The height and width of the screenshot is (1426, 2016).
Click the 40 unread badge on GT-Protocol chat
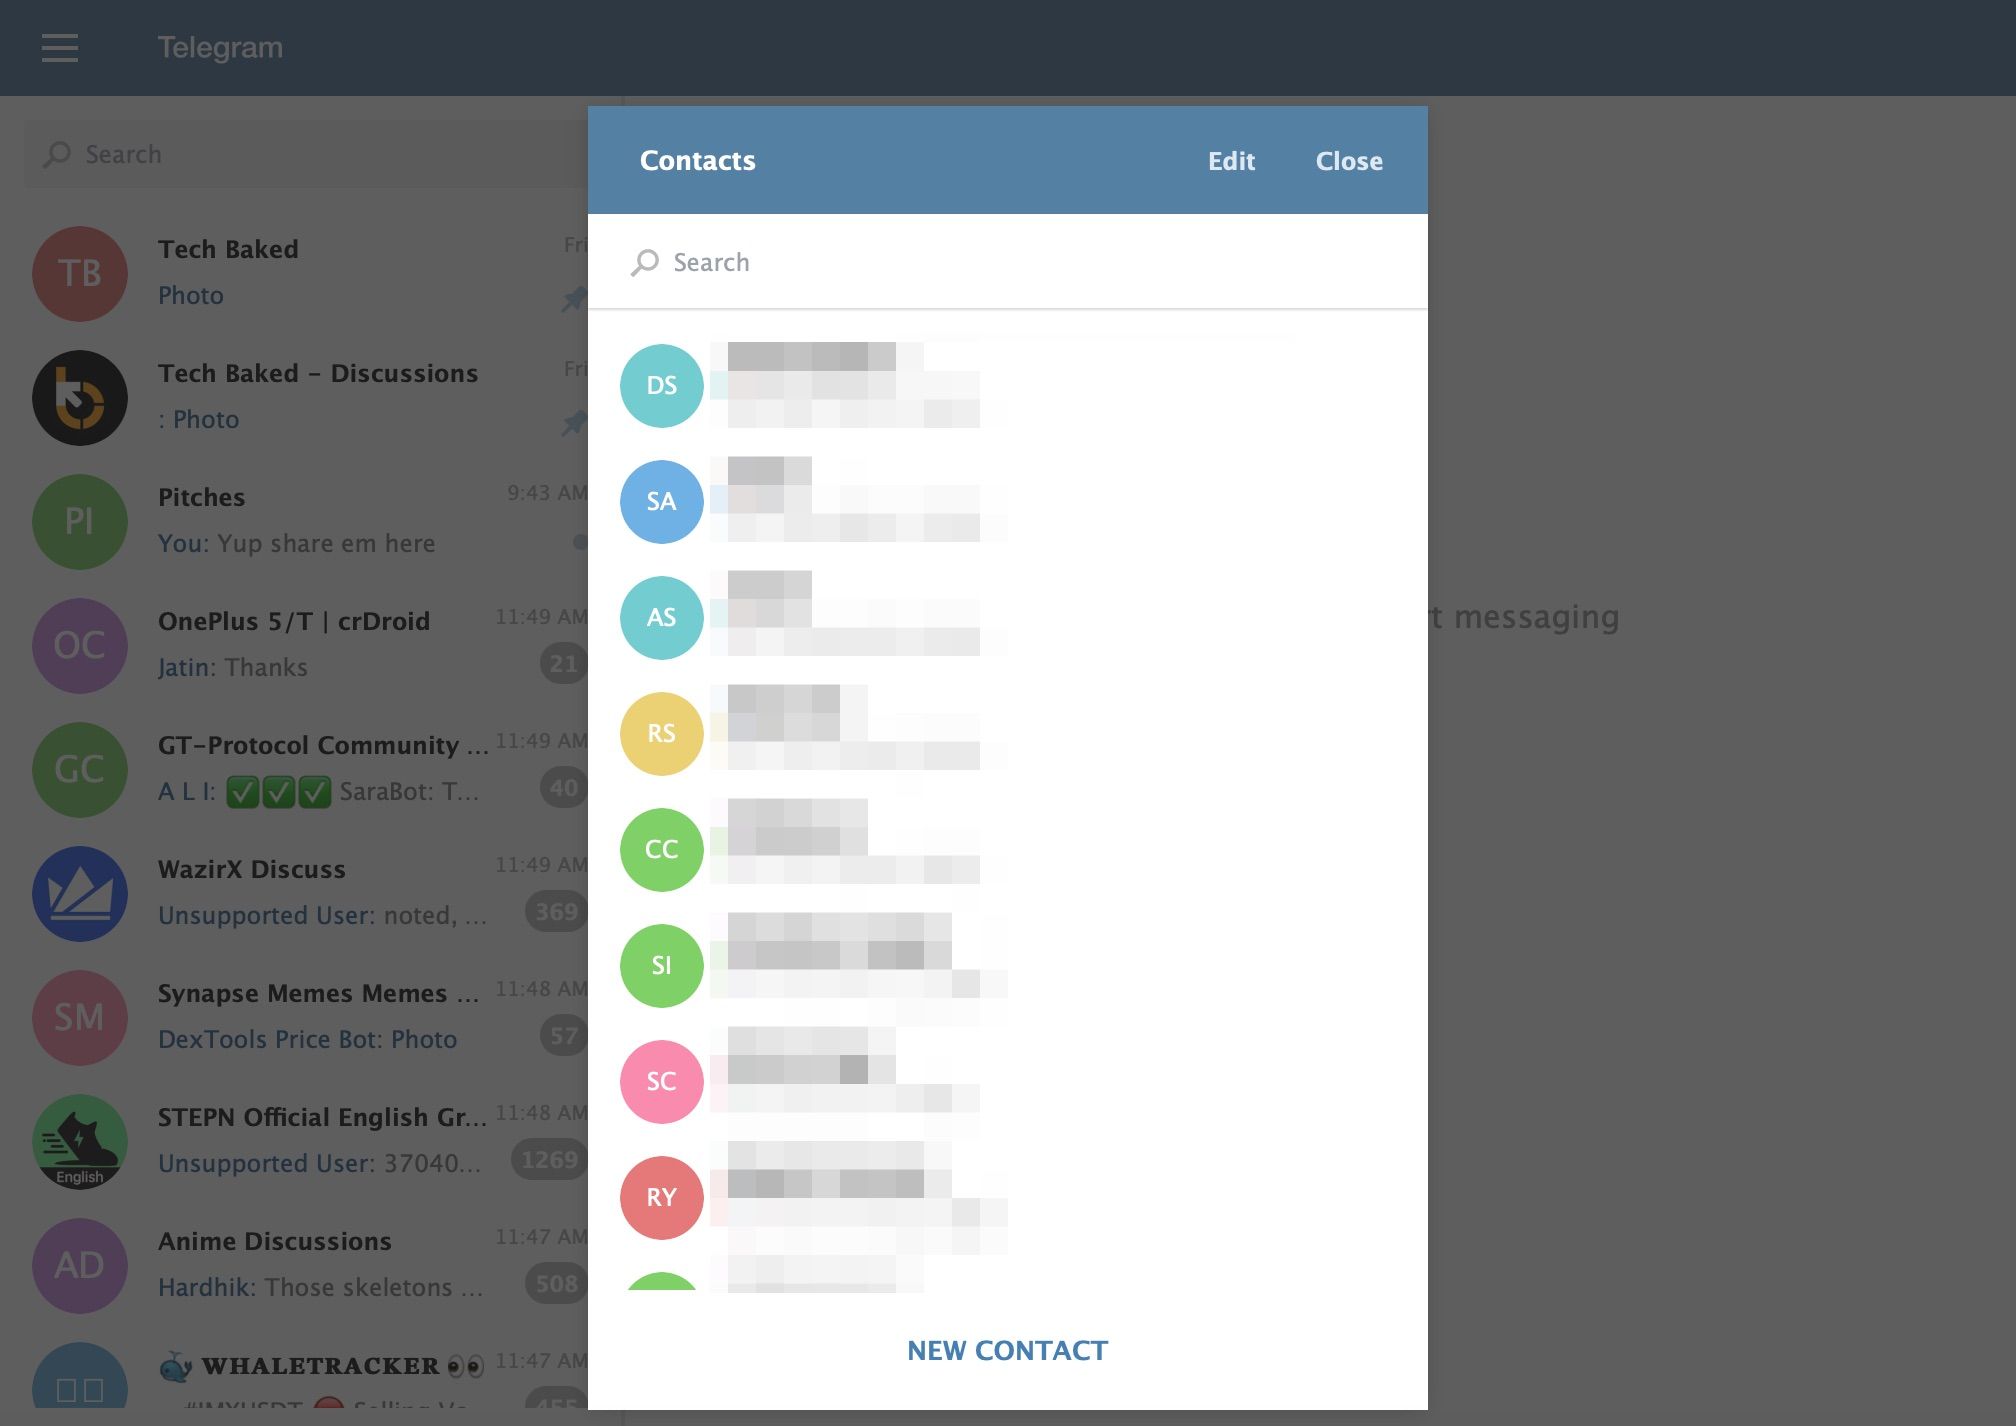[x=563, y=788]
